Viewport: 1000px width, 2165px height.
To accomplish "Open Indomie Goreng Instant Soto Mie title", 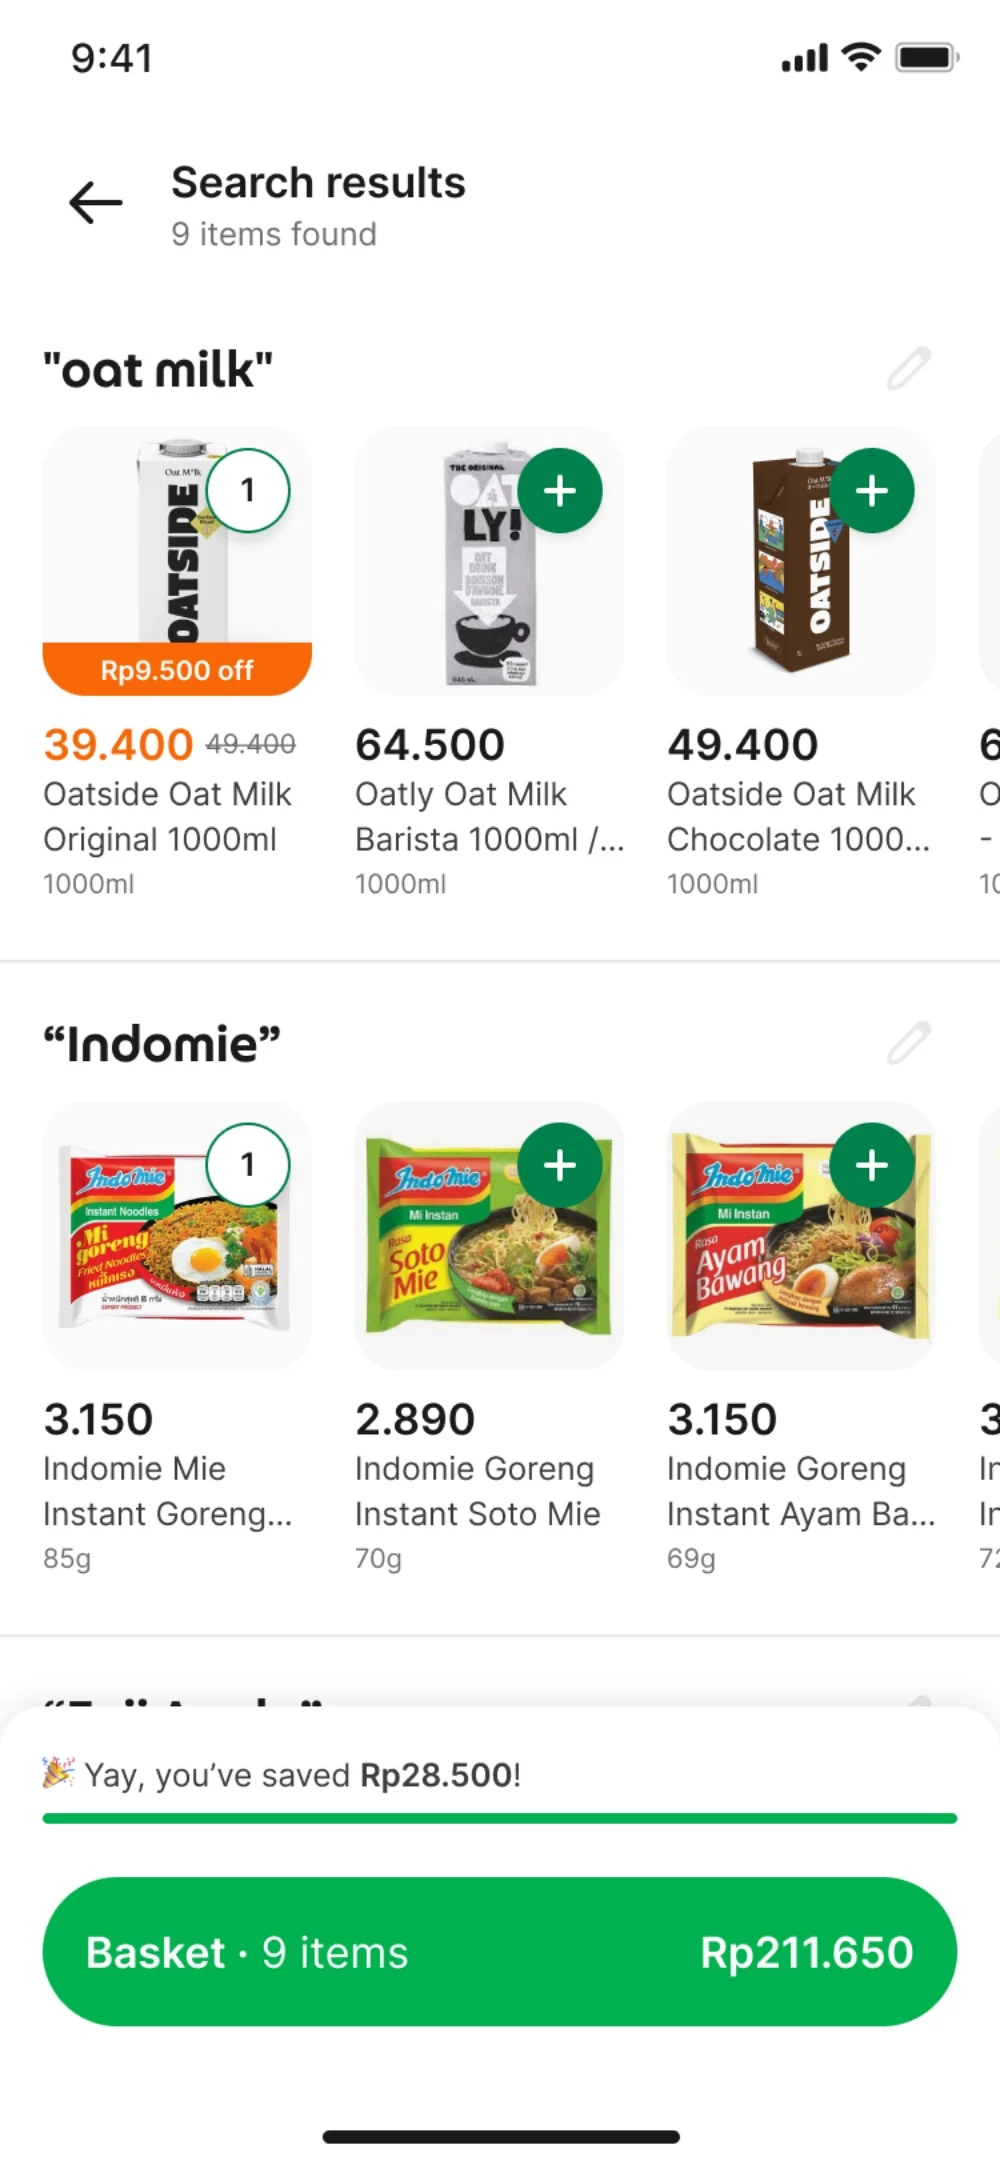I will [x=477, y=1491].
